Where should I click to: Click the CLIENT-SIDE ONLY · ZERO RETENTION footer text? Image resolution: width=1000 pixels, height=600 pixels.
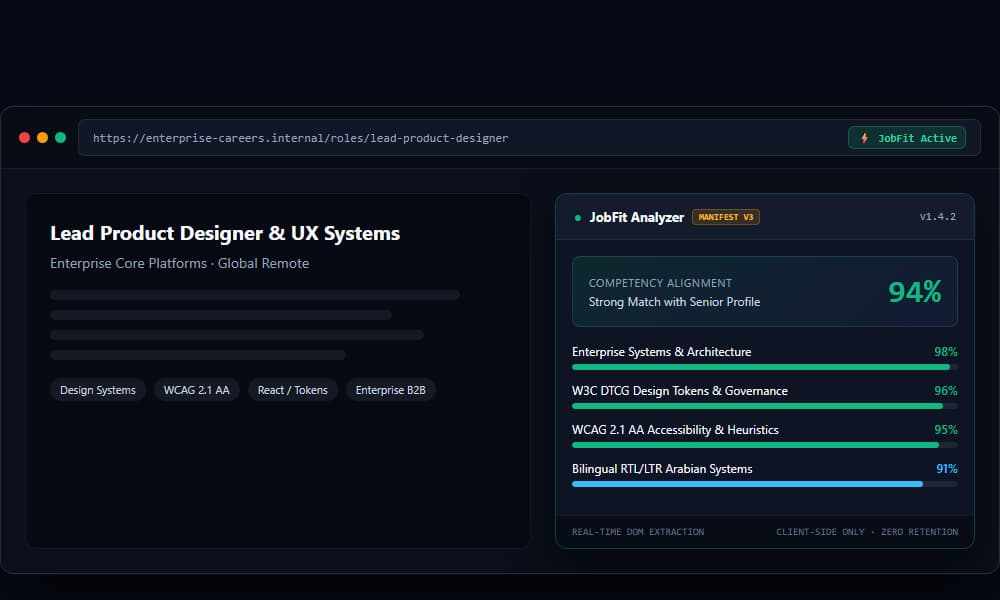coord(867,532)
